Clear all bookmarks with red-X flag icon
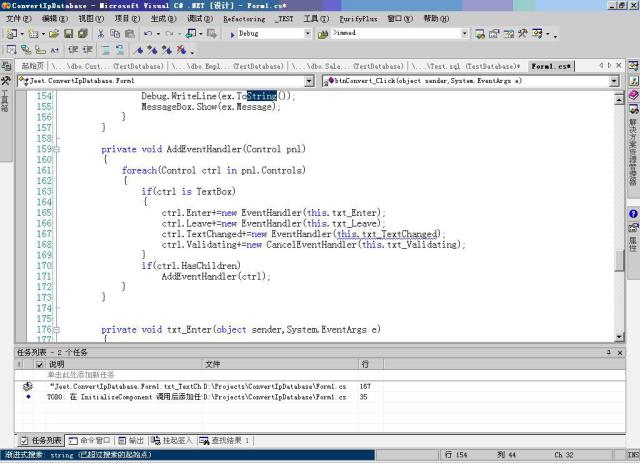Screen dimensions: 640x463 pyautogui.click(x=181, y=50)
